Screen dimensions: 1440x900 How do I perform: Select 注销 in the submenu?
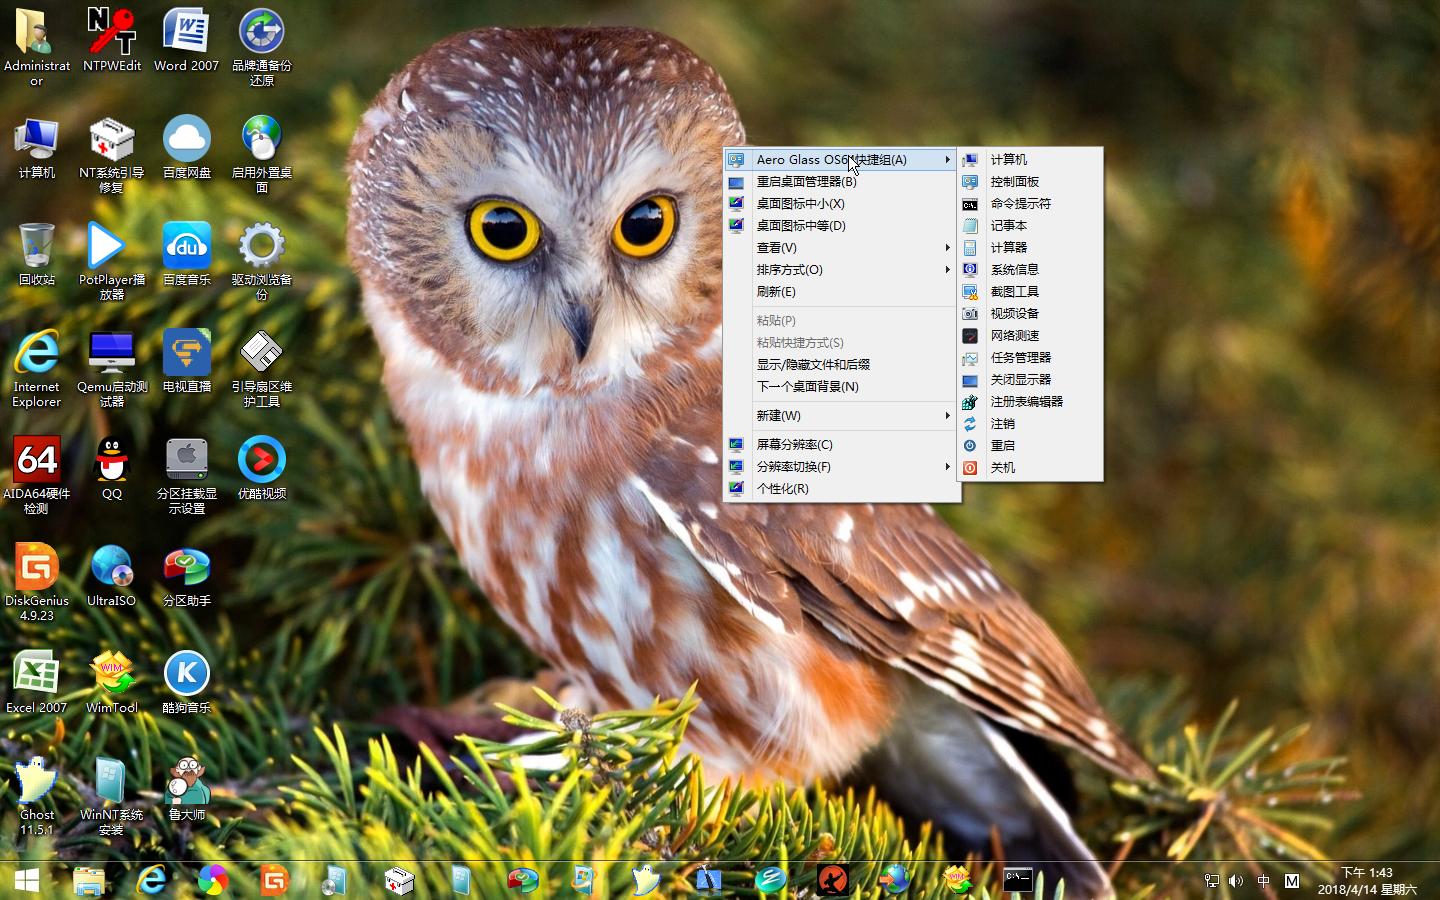[1030, 423]
